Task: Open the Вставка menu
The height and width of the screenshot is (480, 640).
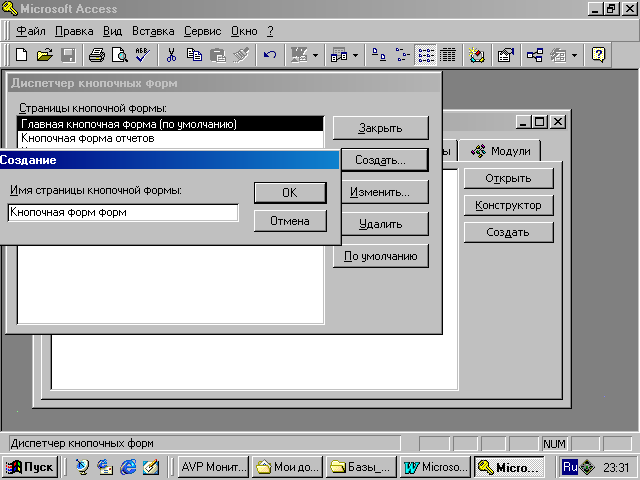Action: point(153,31)
